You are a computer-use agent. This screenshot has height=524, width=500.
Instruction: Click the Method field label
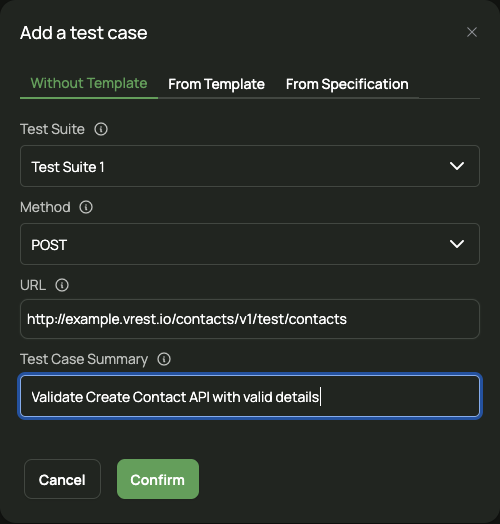tap(45, 207)
